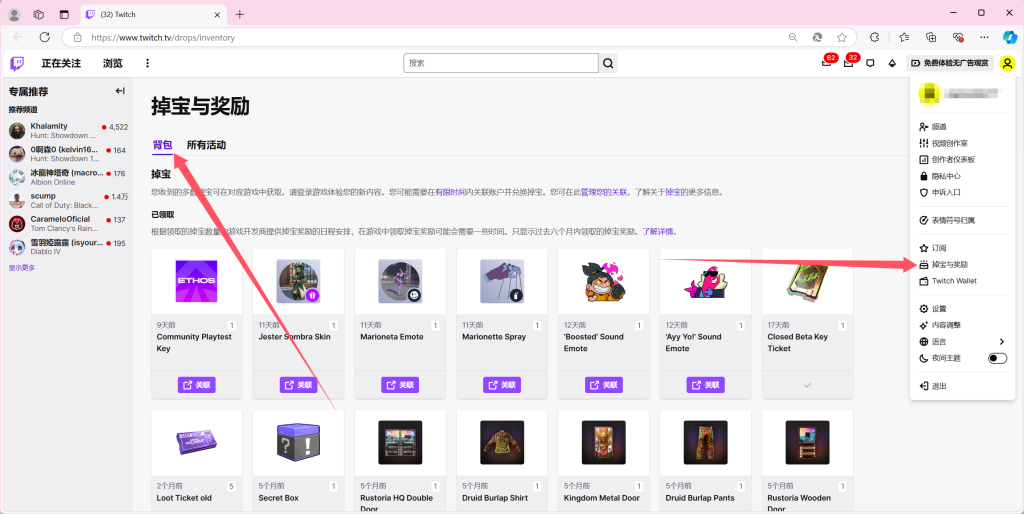The image size is (1024, 514).
Task: Toggle the 夜间主题 dark theme switch
Action: [997, 358]
